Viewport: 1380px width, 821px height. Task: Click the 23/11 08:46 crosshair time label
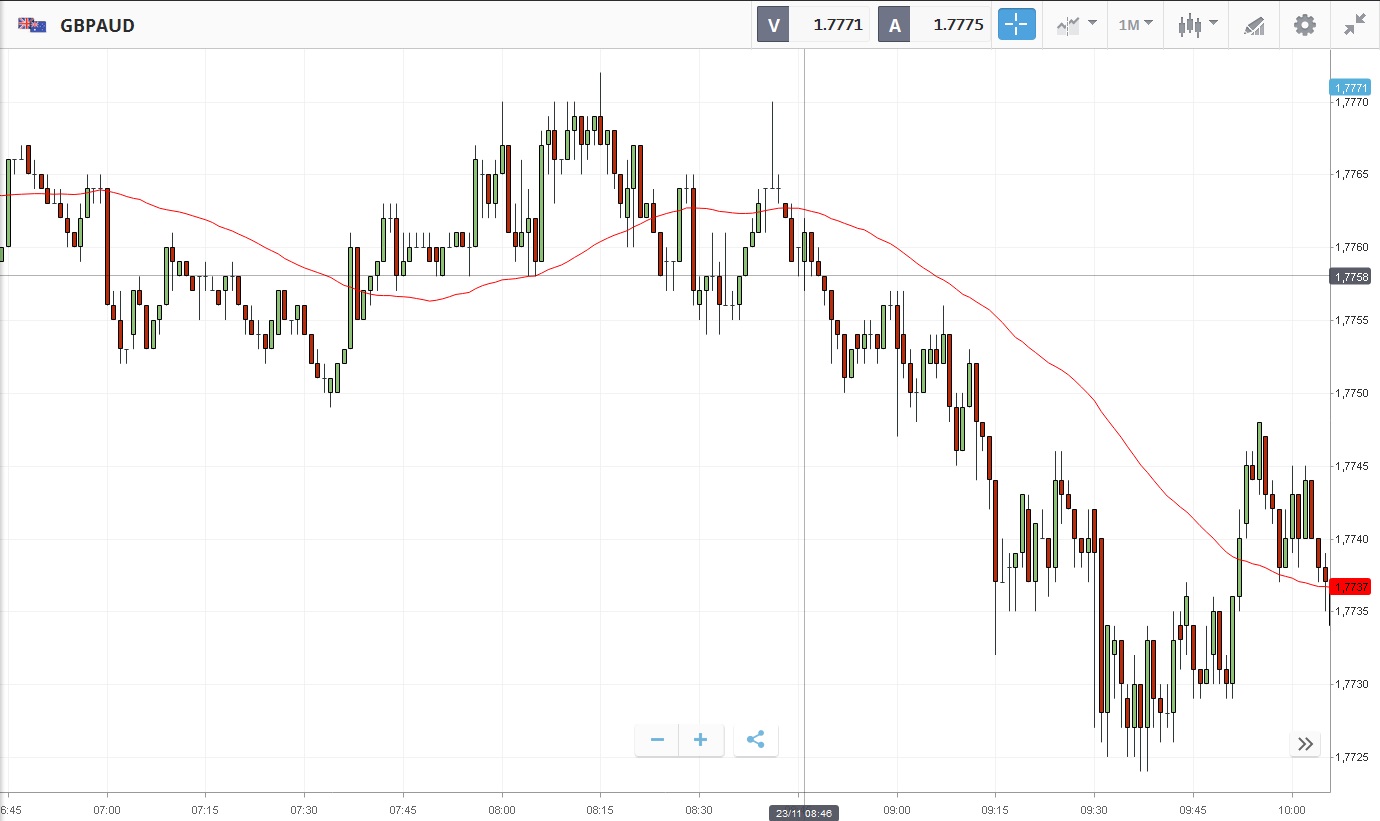pyautogui.click(x=805, y=813)
